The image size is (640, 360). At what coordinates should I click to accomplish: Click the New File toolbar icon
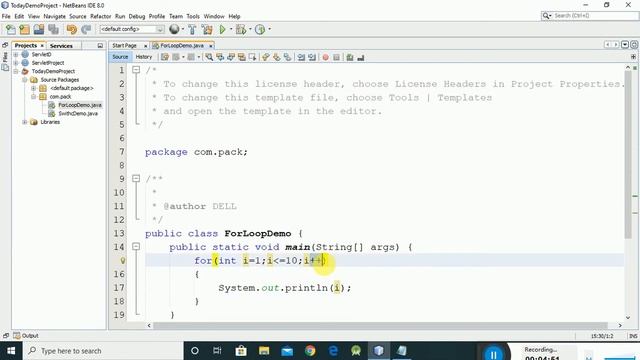(x=11, y=29)
